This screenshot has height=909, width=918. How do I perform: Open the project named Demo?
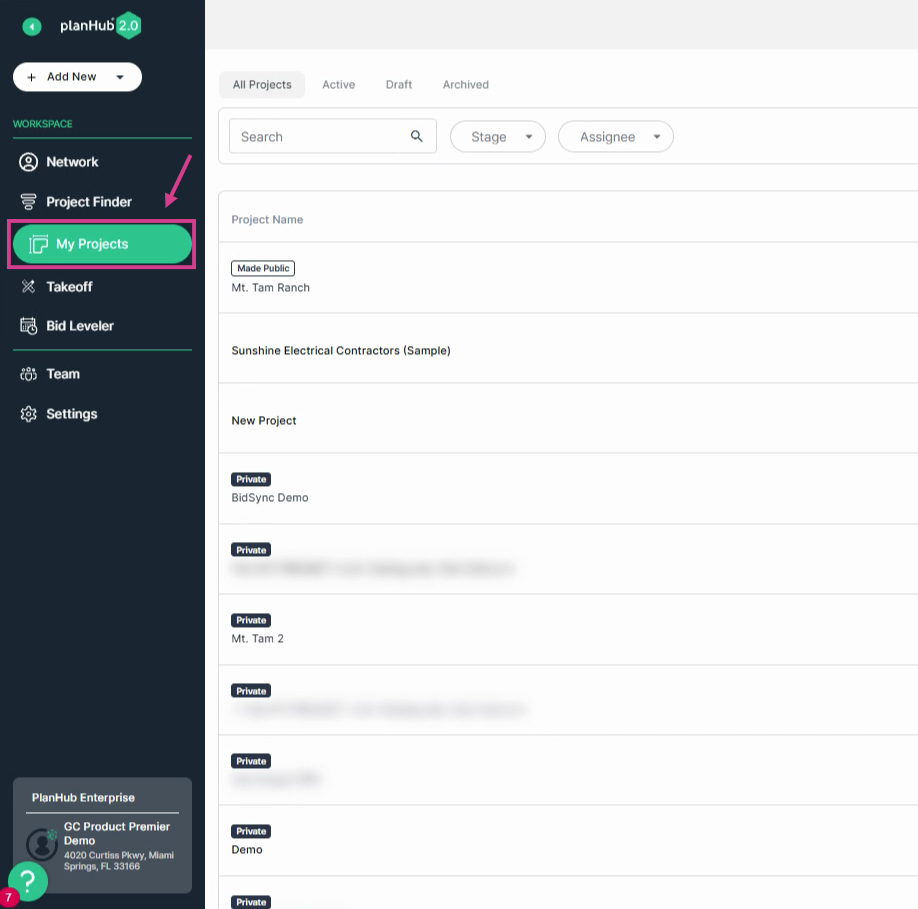point(247,850)
